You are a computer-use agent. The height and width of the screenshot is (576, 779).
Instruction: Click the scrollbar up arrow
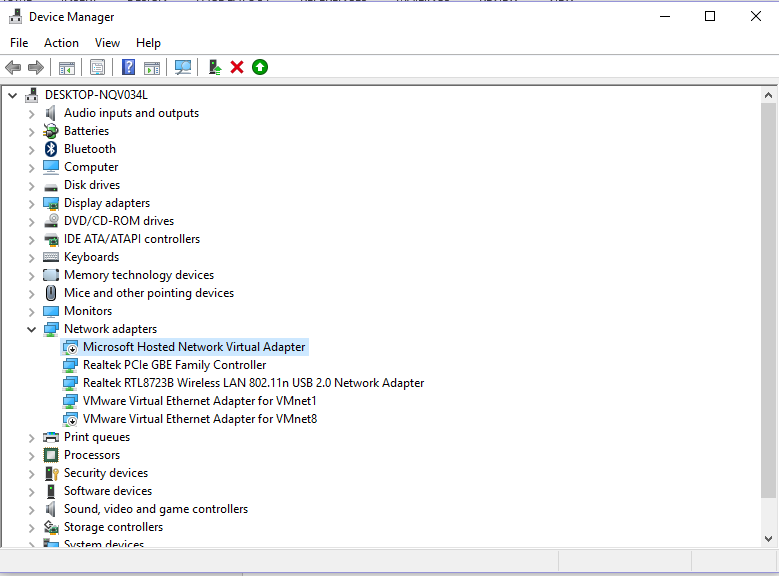click(768, 95)
